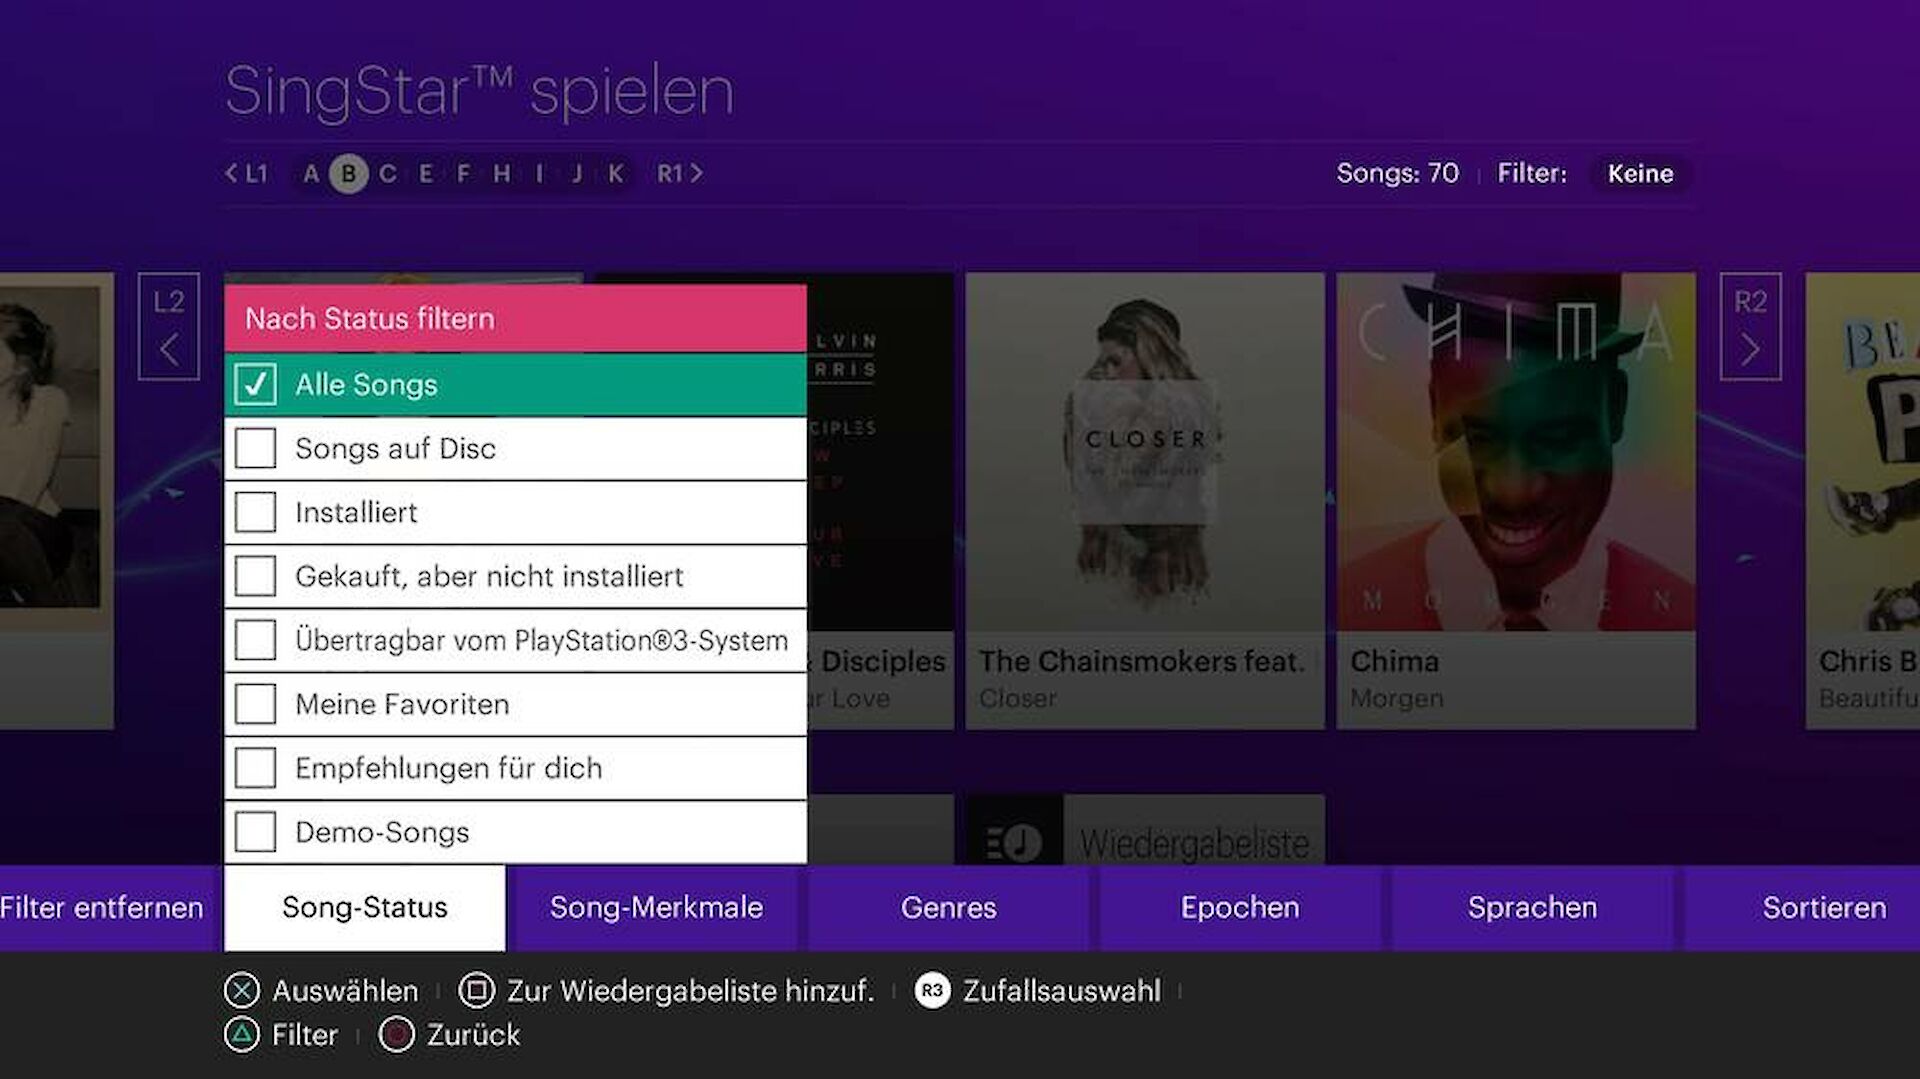Open the Genres filter tab

[948, 908]
